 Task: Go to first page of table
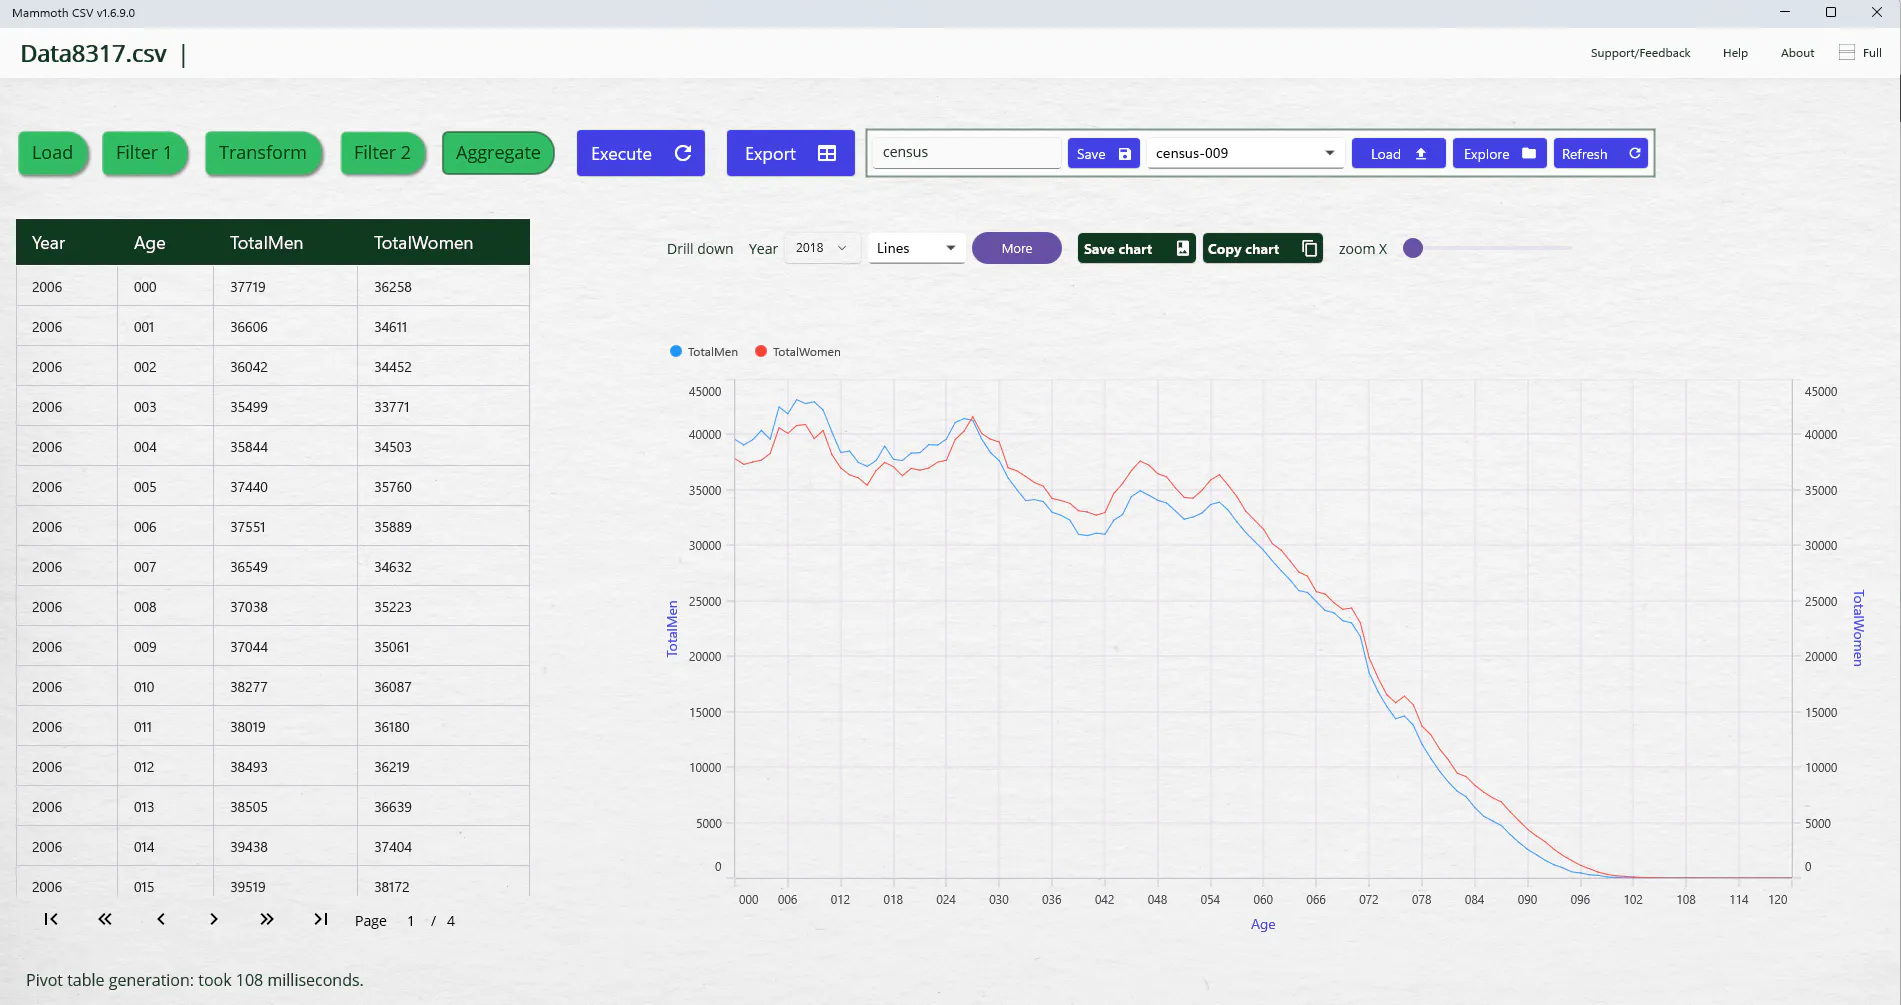click(x=51, y=919)
